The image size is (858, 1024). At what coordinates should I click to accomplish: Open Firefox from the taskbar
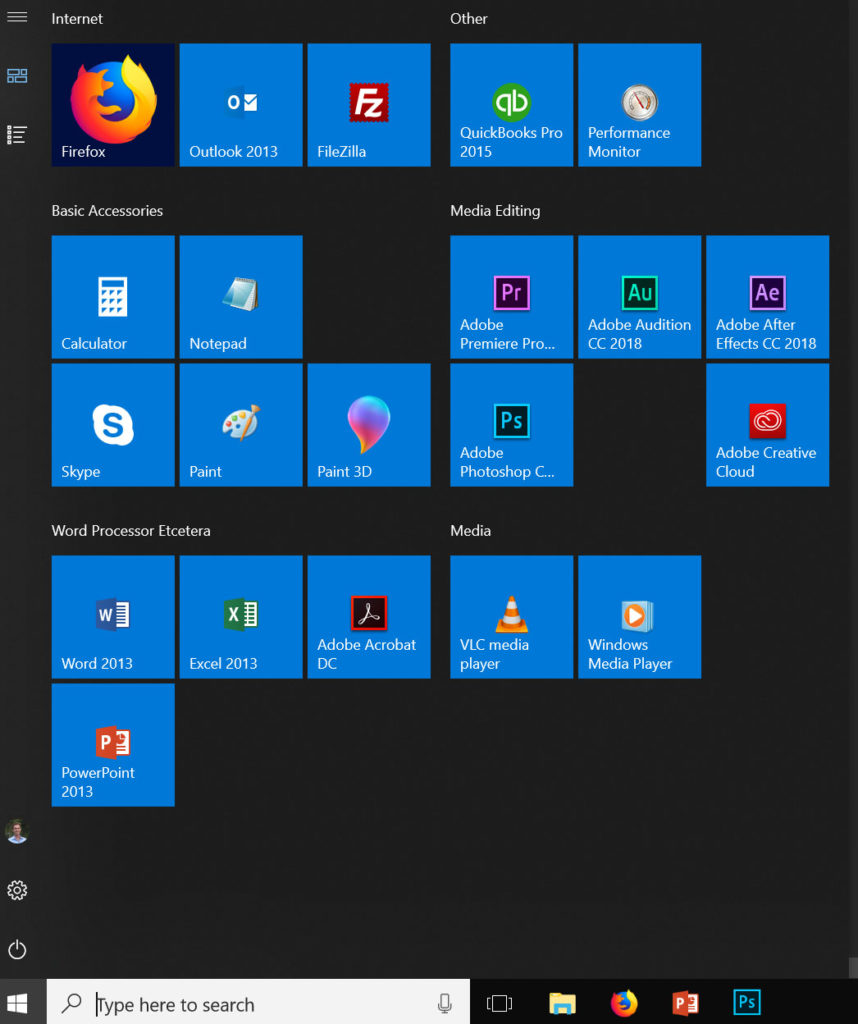[x=624, y=1003]
